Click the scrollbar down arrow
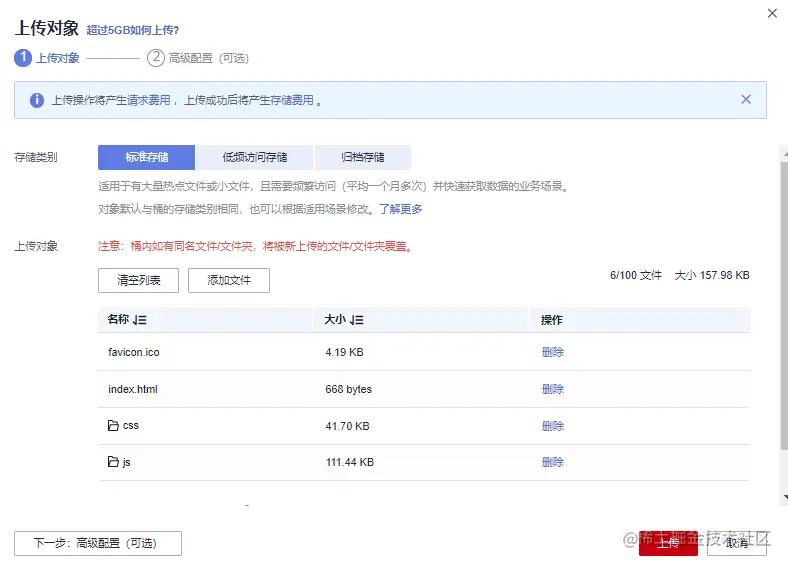The width and height of the screenshot is (788, 565). [785, 497]
